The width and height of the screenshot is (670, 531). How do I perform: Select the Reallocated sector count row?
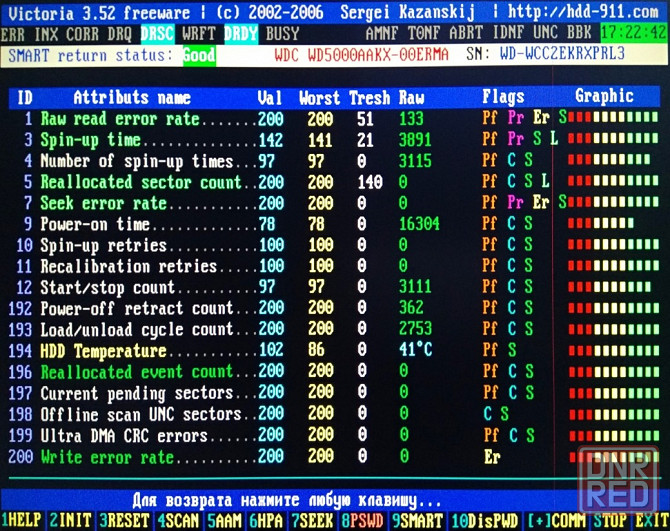[140, 182]
